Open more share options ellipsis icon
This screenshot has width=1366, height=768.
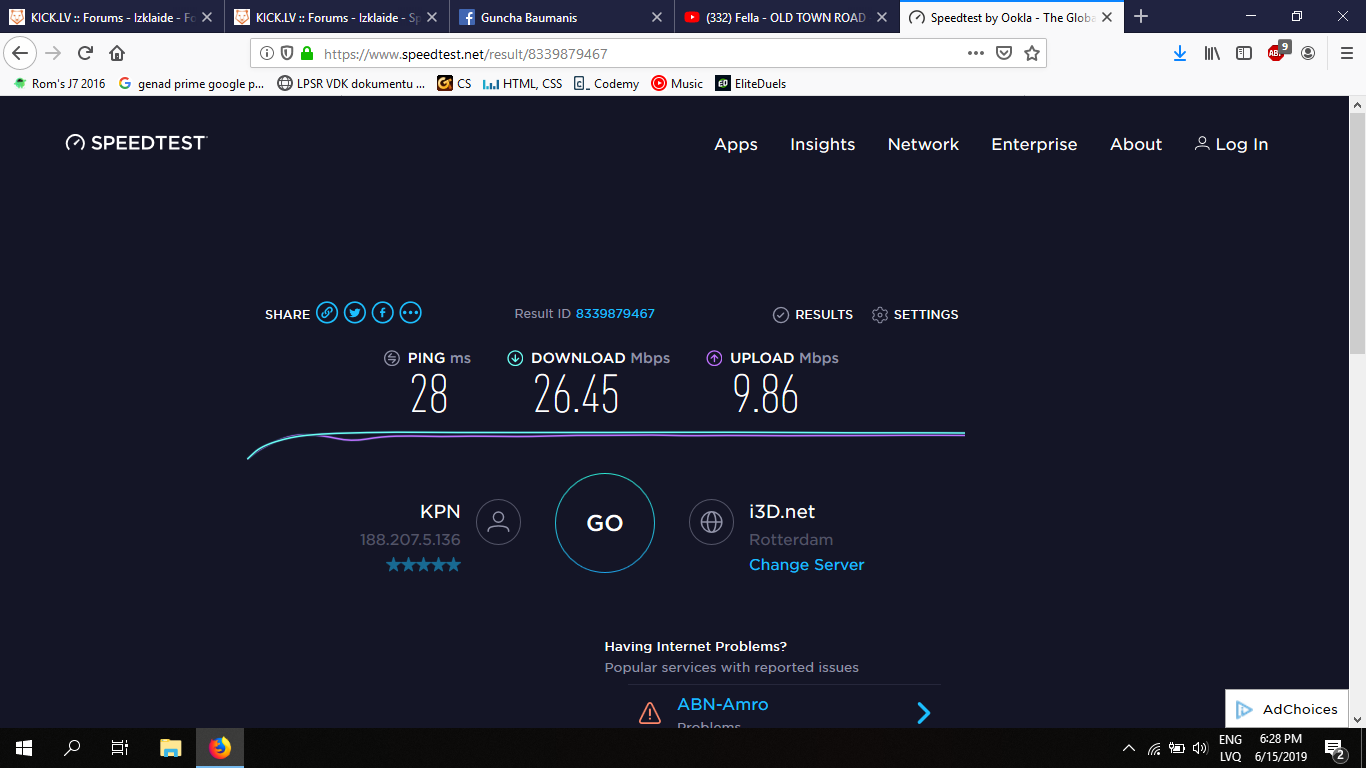410,313
